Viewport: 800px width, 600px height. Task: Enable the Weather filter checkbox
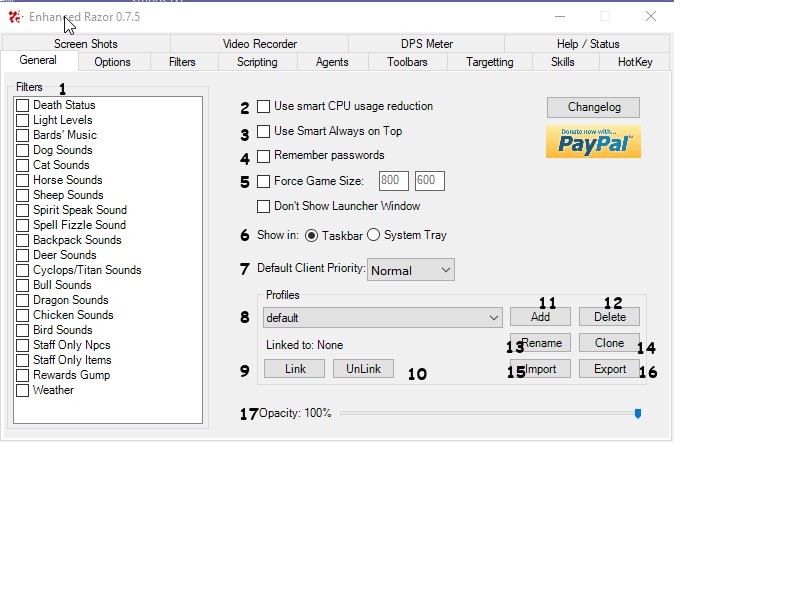[23, 390]
